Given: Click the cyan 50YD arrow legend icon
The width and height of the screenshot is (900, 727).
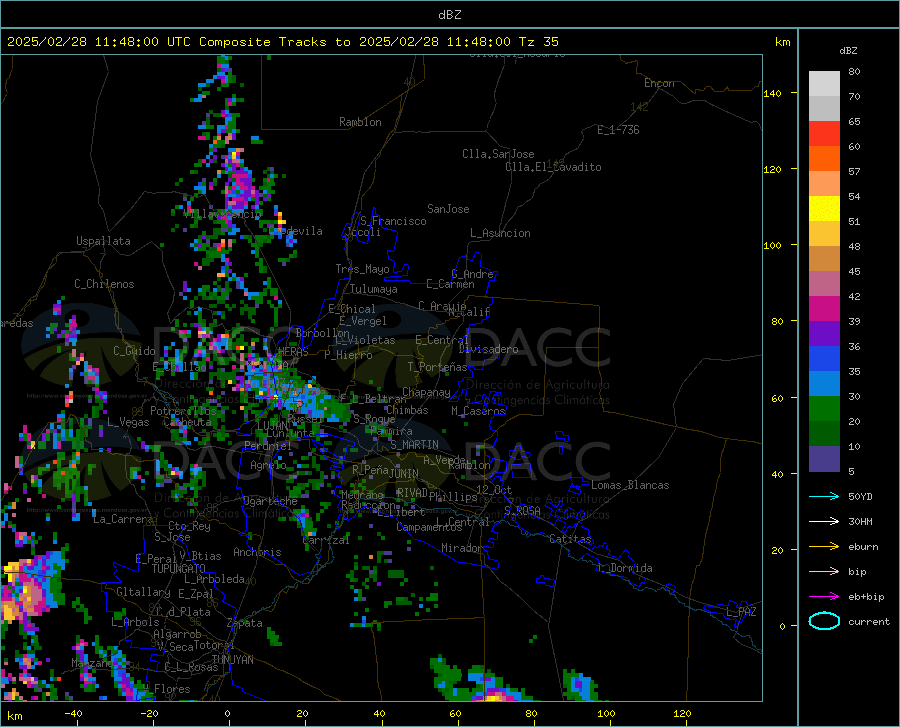Looking at the screenshot, I should (x=824, y=496).
